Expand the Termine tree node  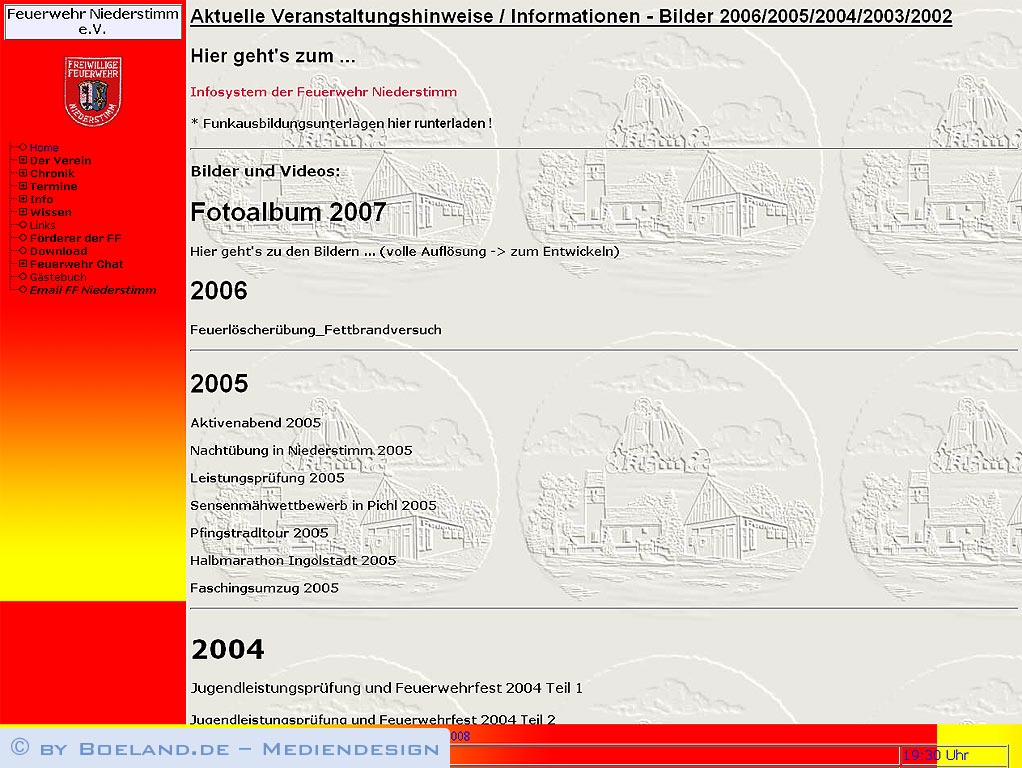point(23,186)
